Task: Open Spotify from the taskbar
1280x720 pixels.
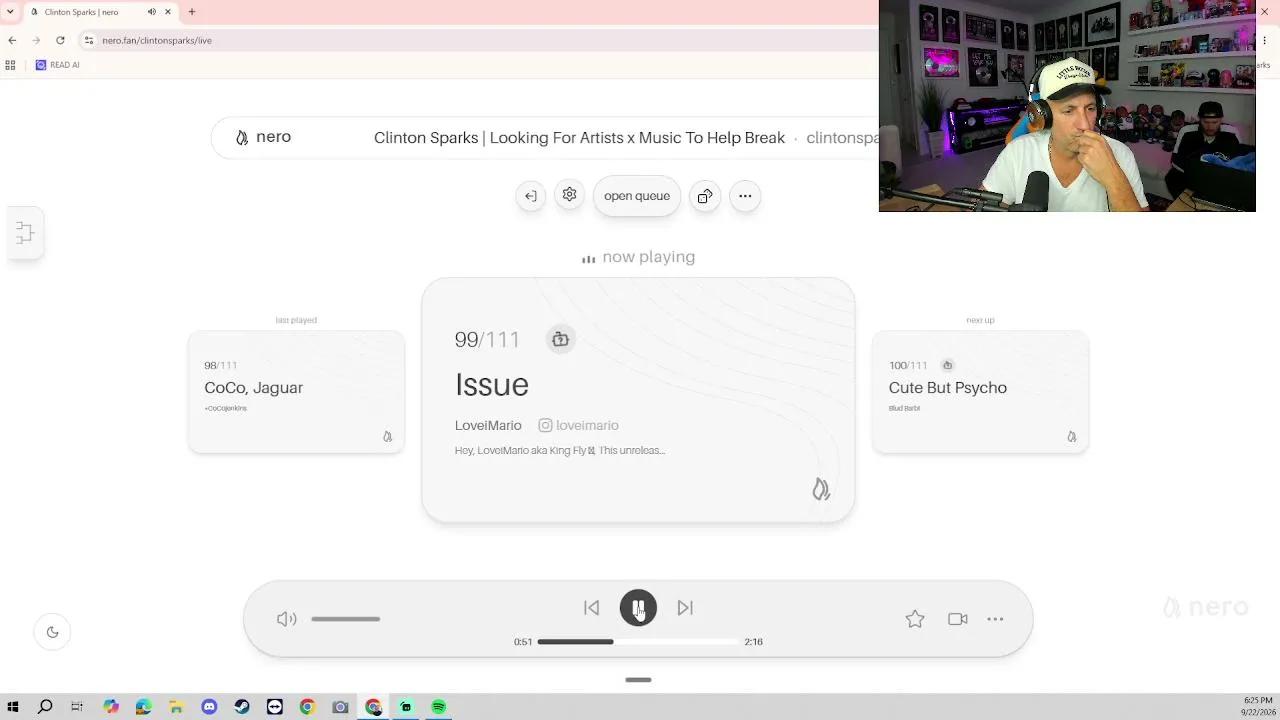Action: click(x=438, y=707)
